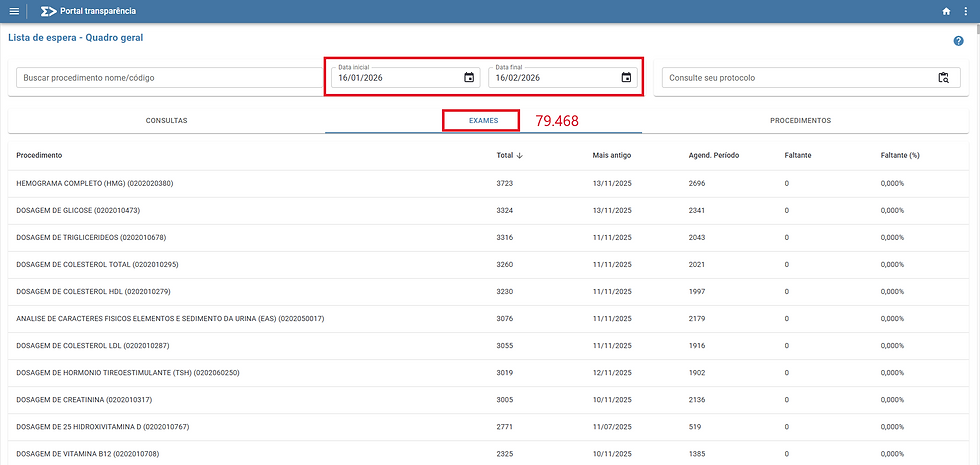Click date 11/07/2025 in Mais antigo
Image resolution: width=980 pixels, height=465 pixels.
[x=612, y=428]
